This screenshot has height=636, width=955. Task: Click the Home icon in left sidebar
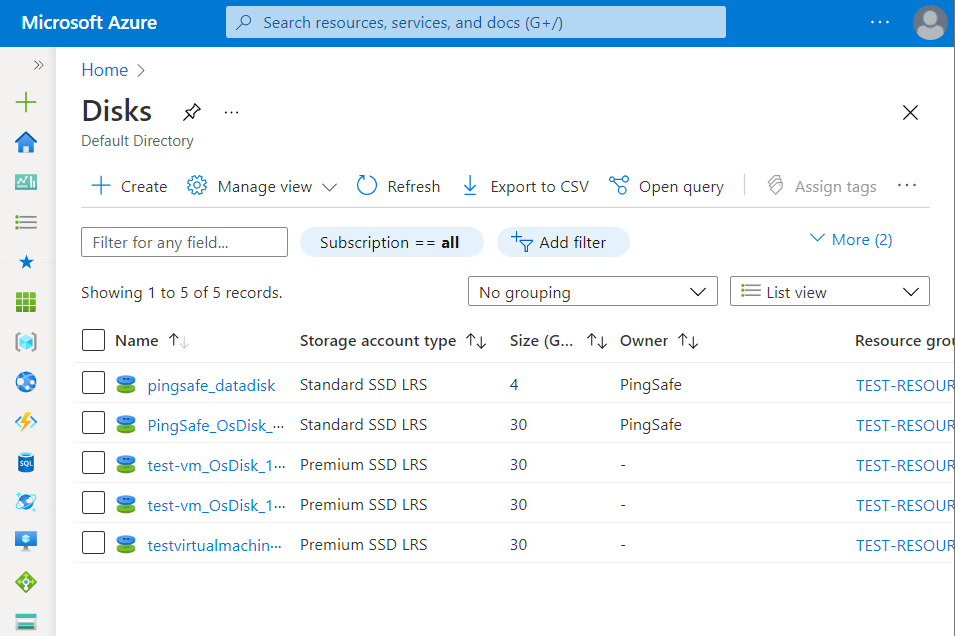tap(26, 142)
